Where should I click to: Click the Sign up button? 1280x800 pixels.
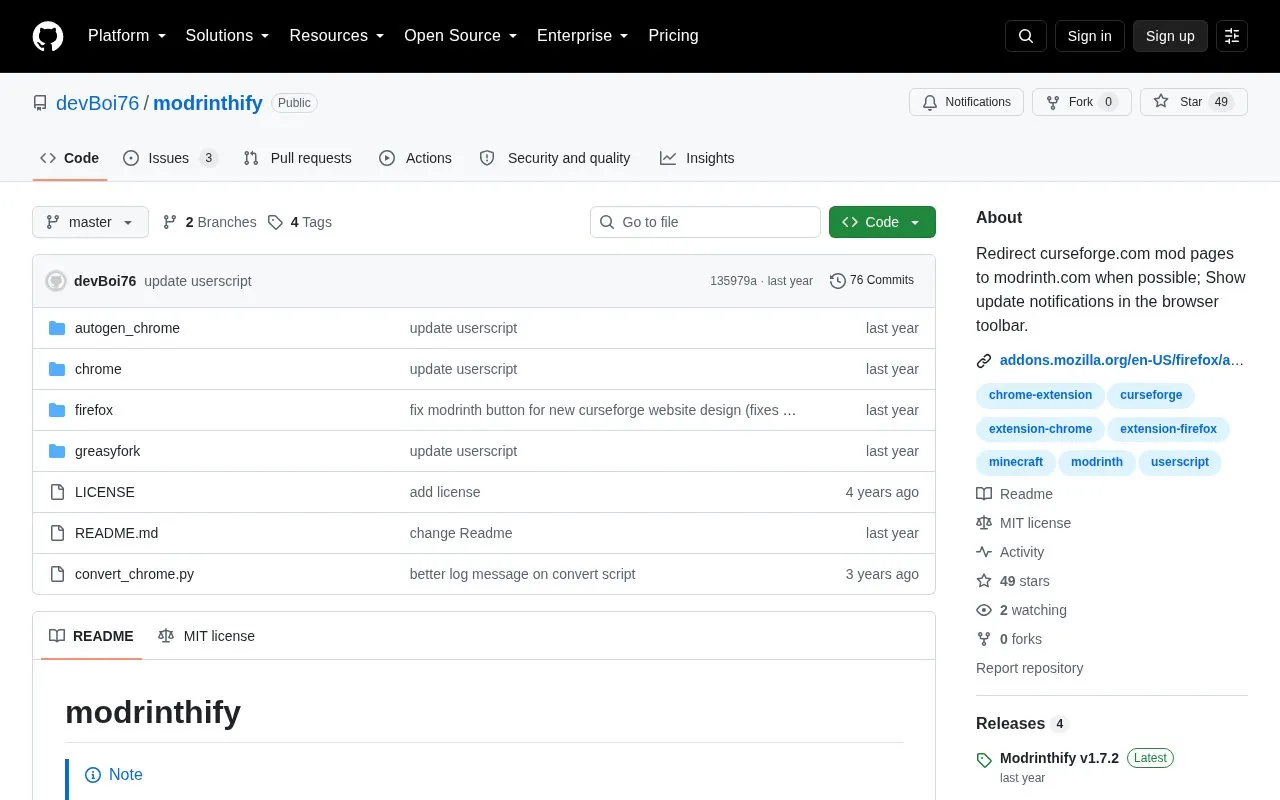(x=1170, y=36)
